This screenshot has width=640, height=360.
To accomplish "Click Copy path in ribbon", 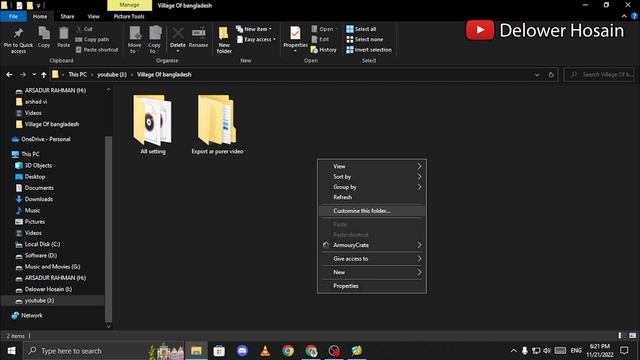I will pos(92,39).
